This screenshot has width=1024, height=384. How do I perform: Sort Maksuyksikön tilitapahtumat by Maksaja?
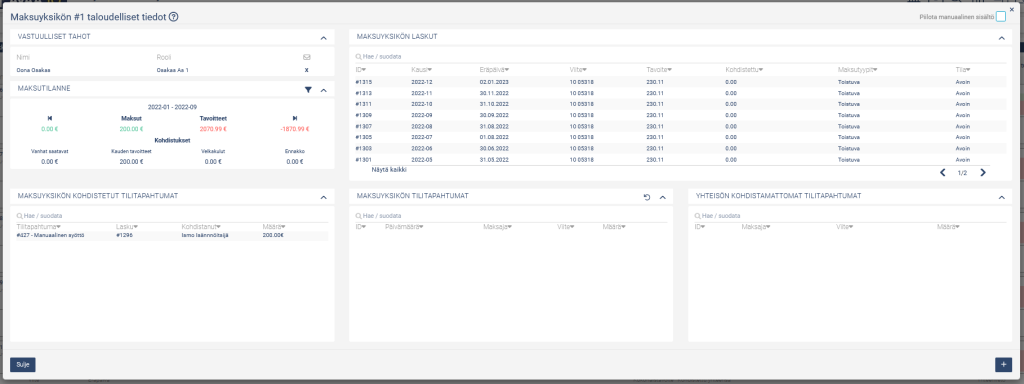497,227
